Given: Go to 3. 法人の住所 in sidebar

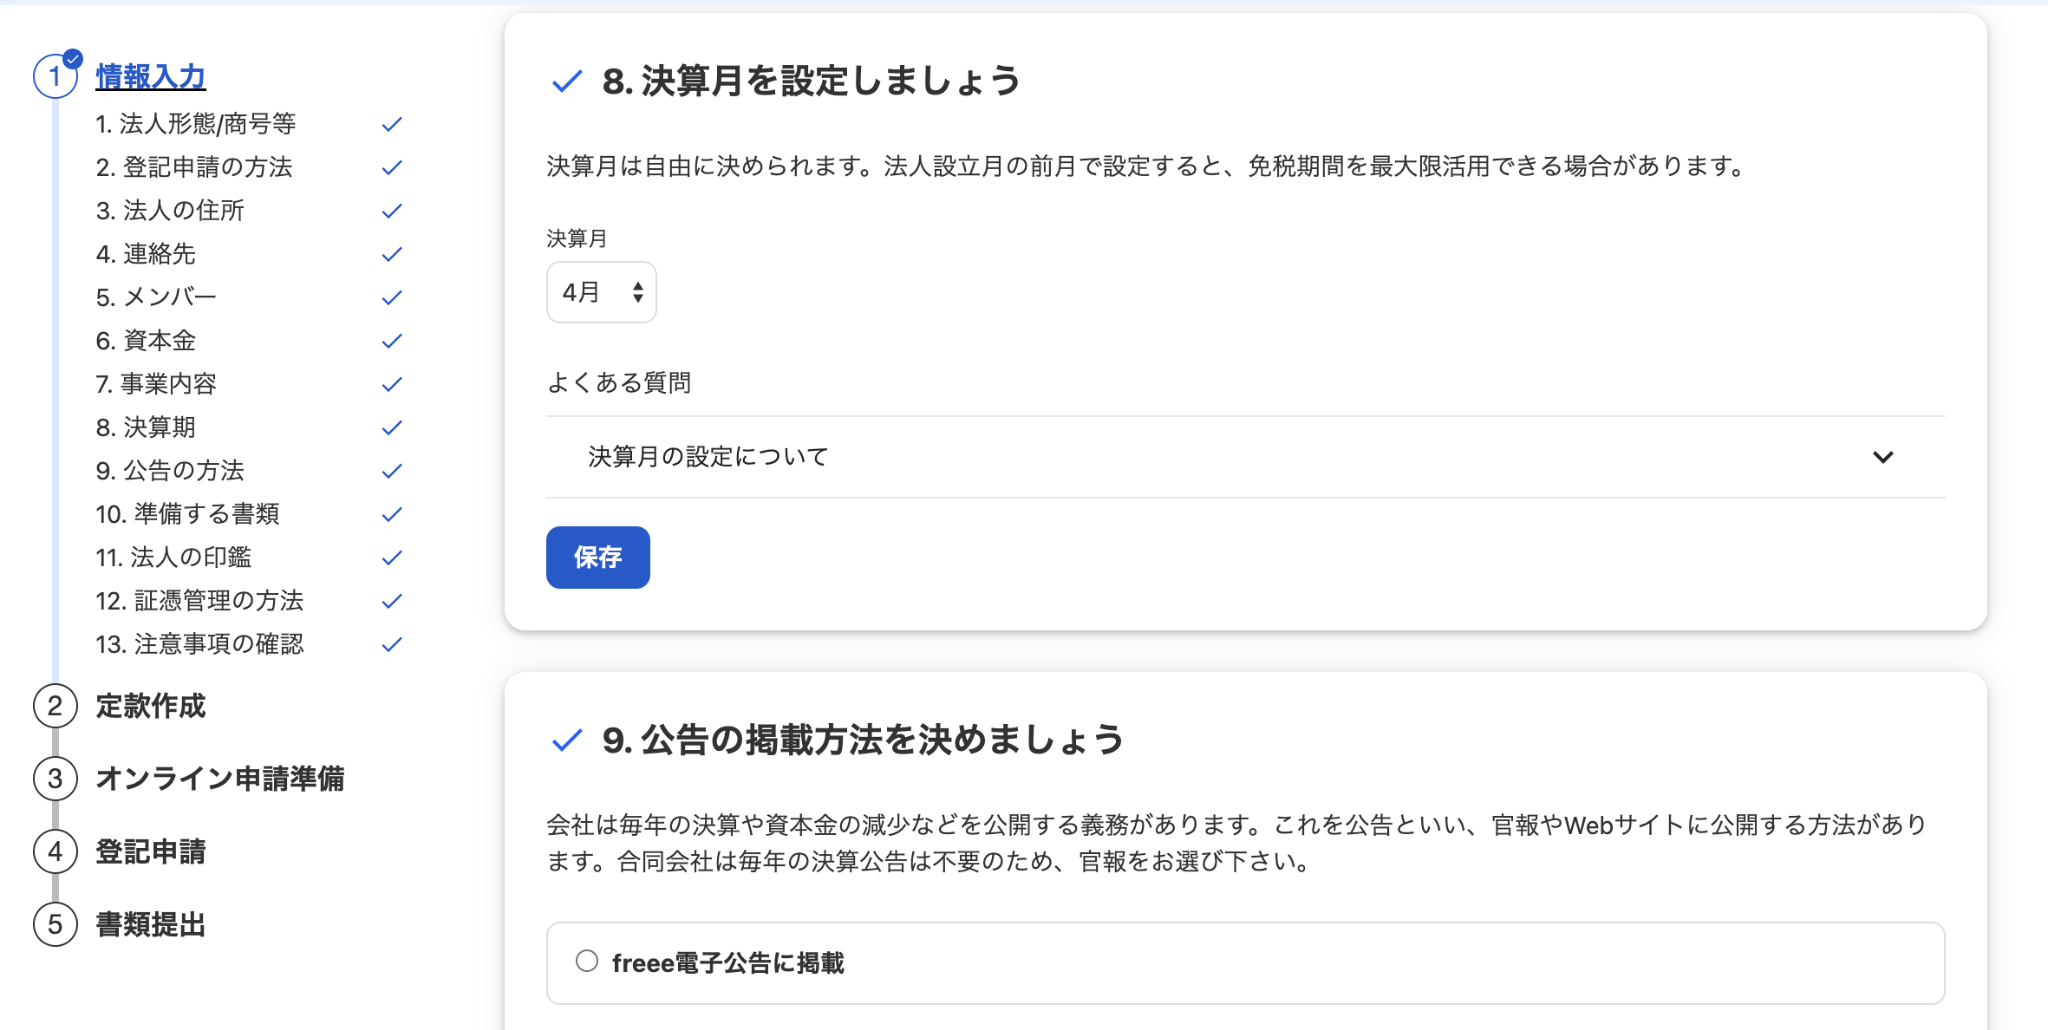Looking at the screenshot, I should pos(170,210).
